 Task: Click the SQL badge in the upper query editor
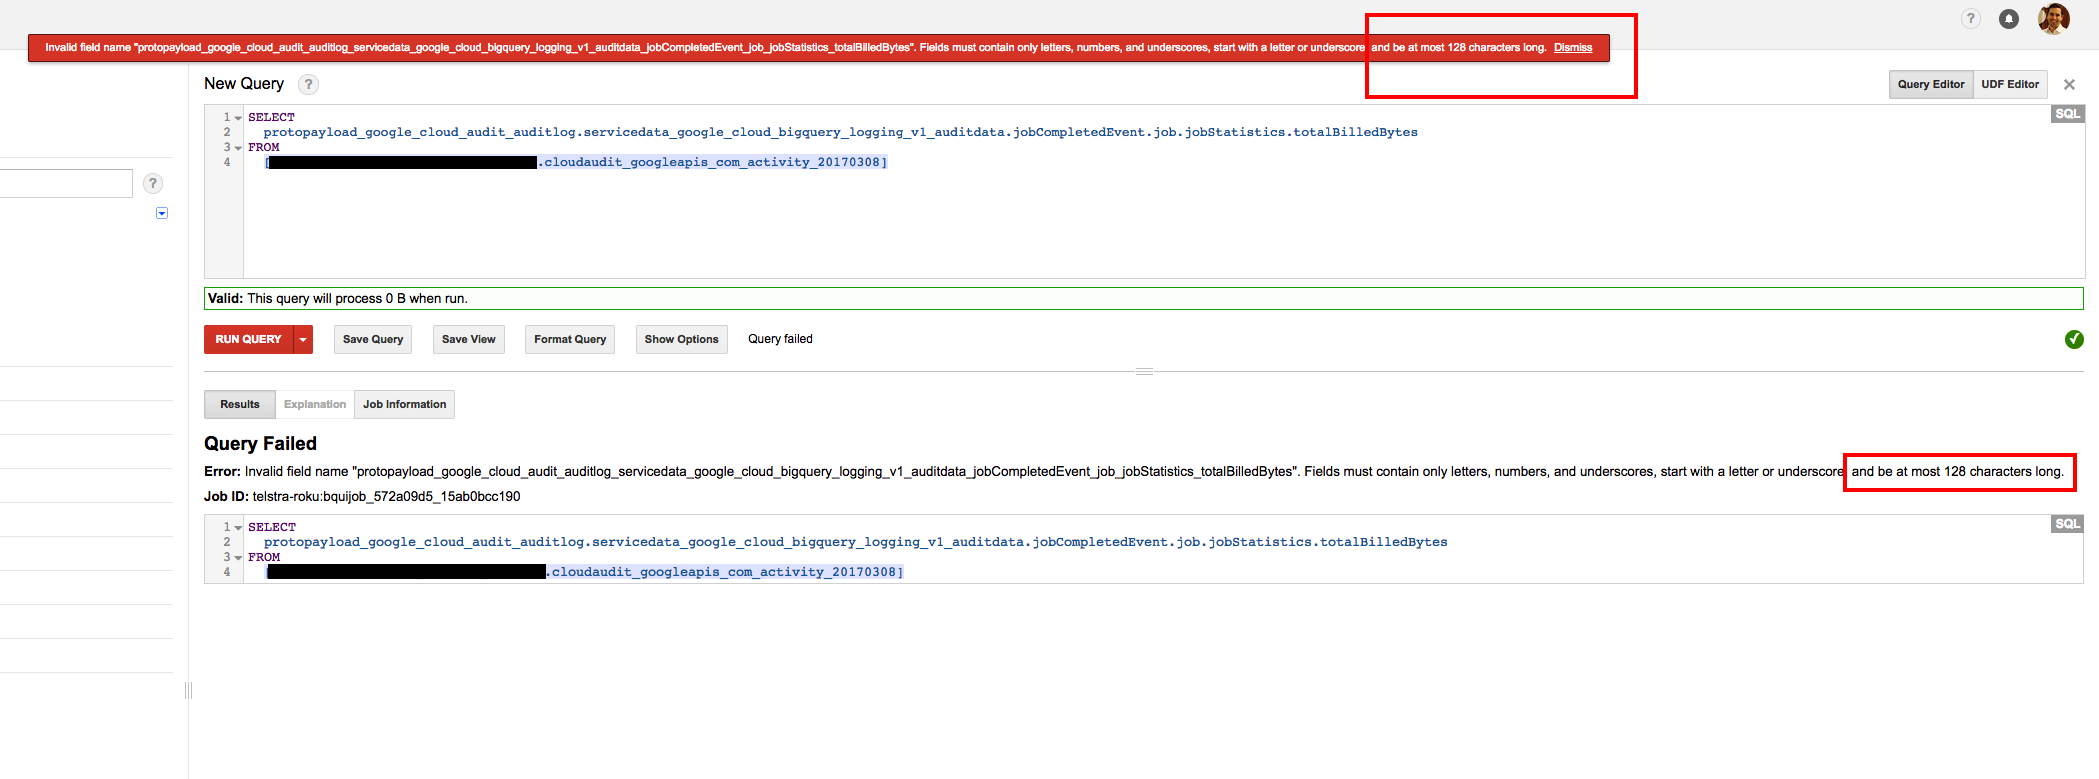click(2067, 114)
